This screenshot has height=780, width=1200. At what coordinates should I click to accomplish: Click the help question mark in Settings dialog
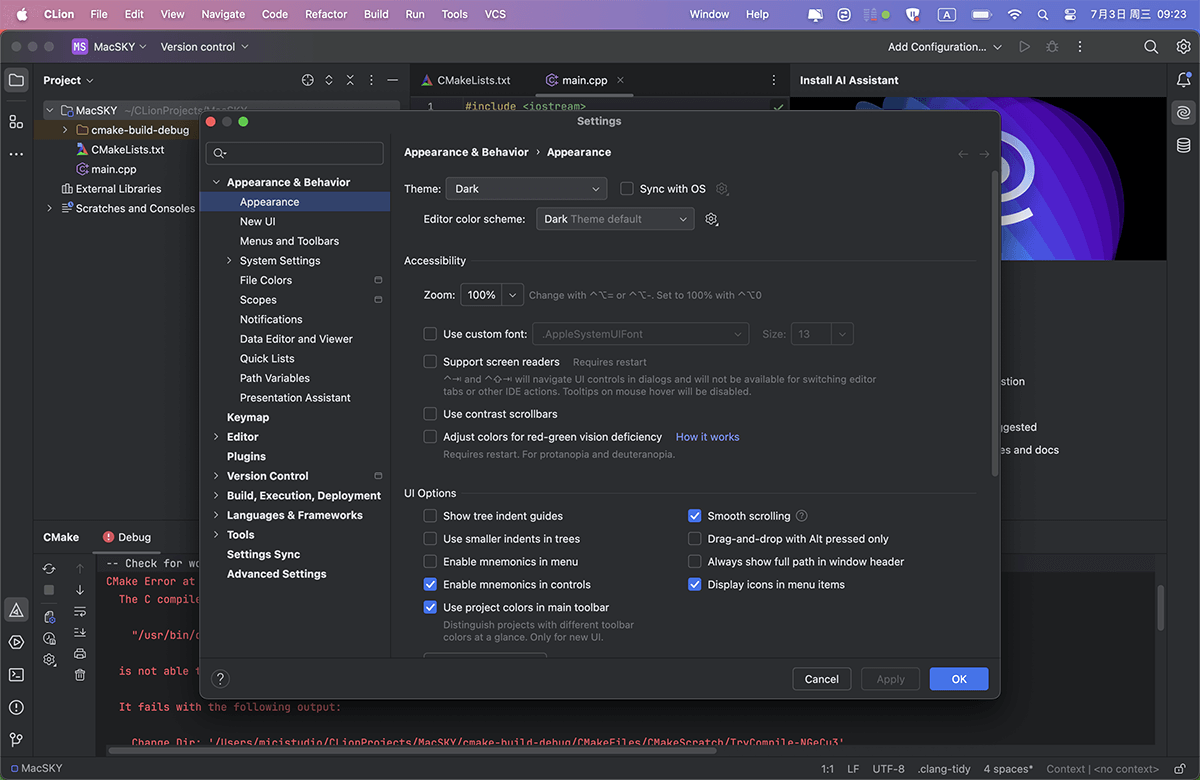point(221,679)
